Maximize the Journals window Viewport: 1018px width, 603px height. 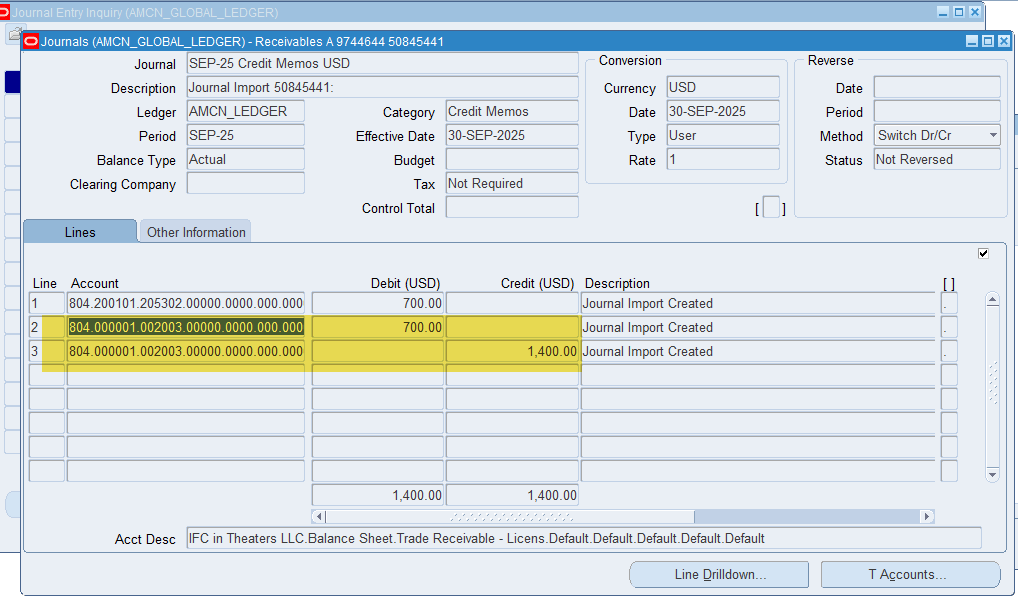tap(987, 42)
